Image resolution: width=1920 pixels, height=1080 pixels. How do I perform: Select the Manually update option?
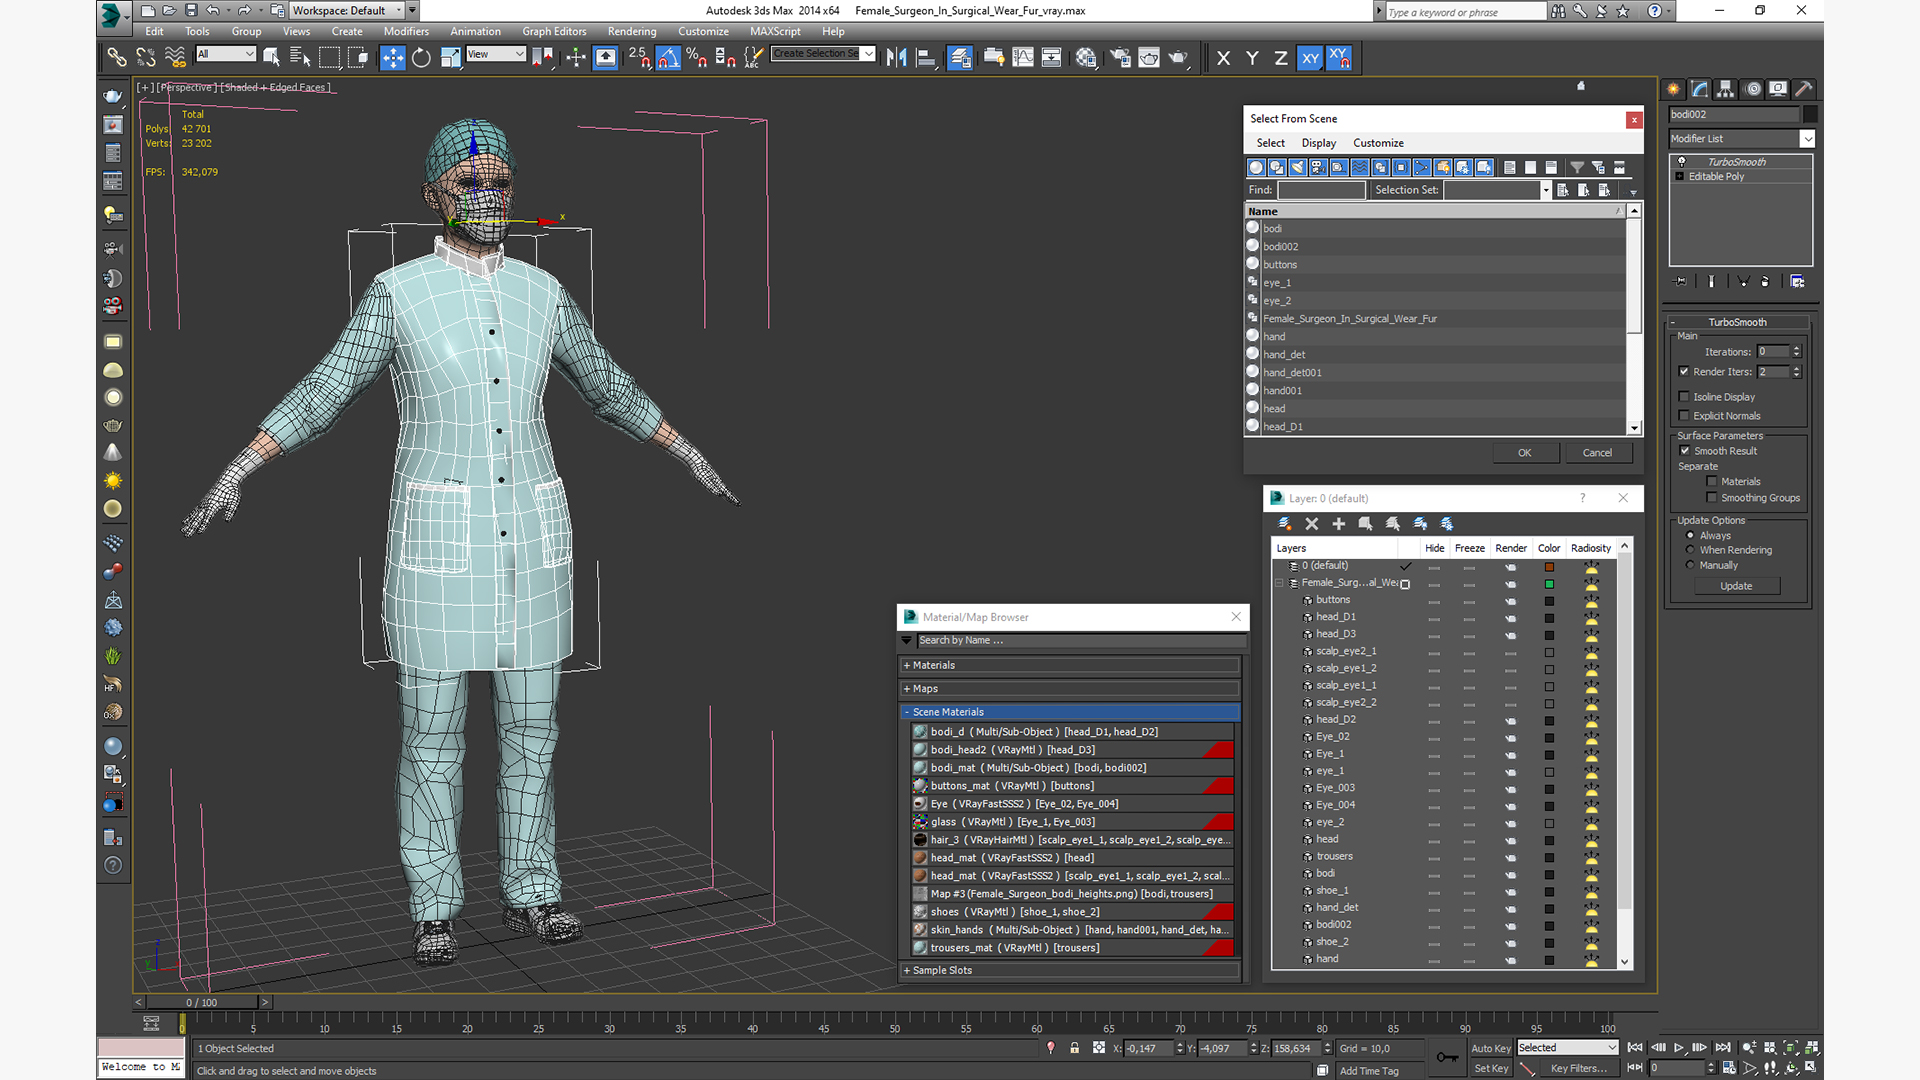[1690, 565]
